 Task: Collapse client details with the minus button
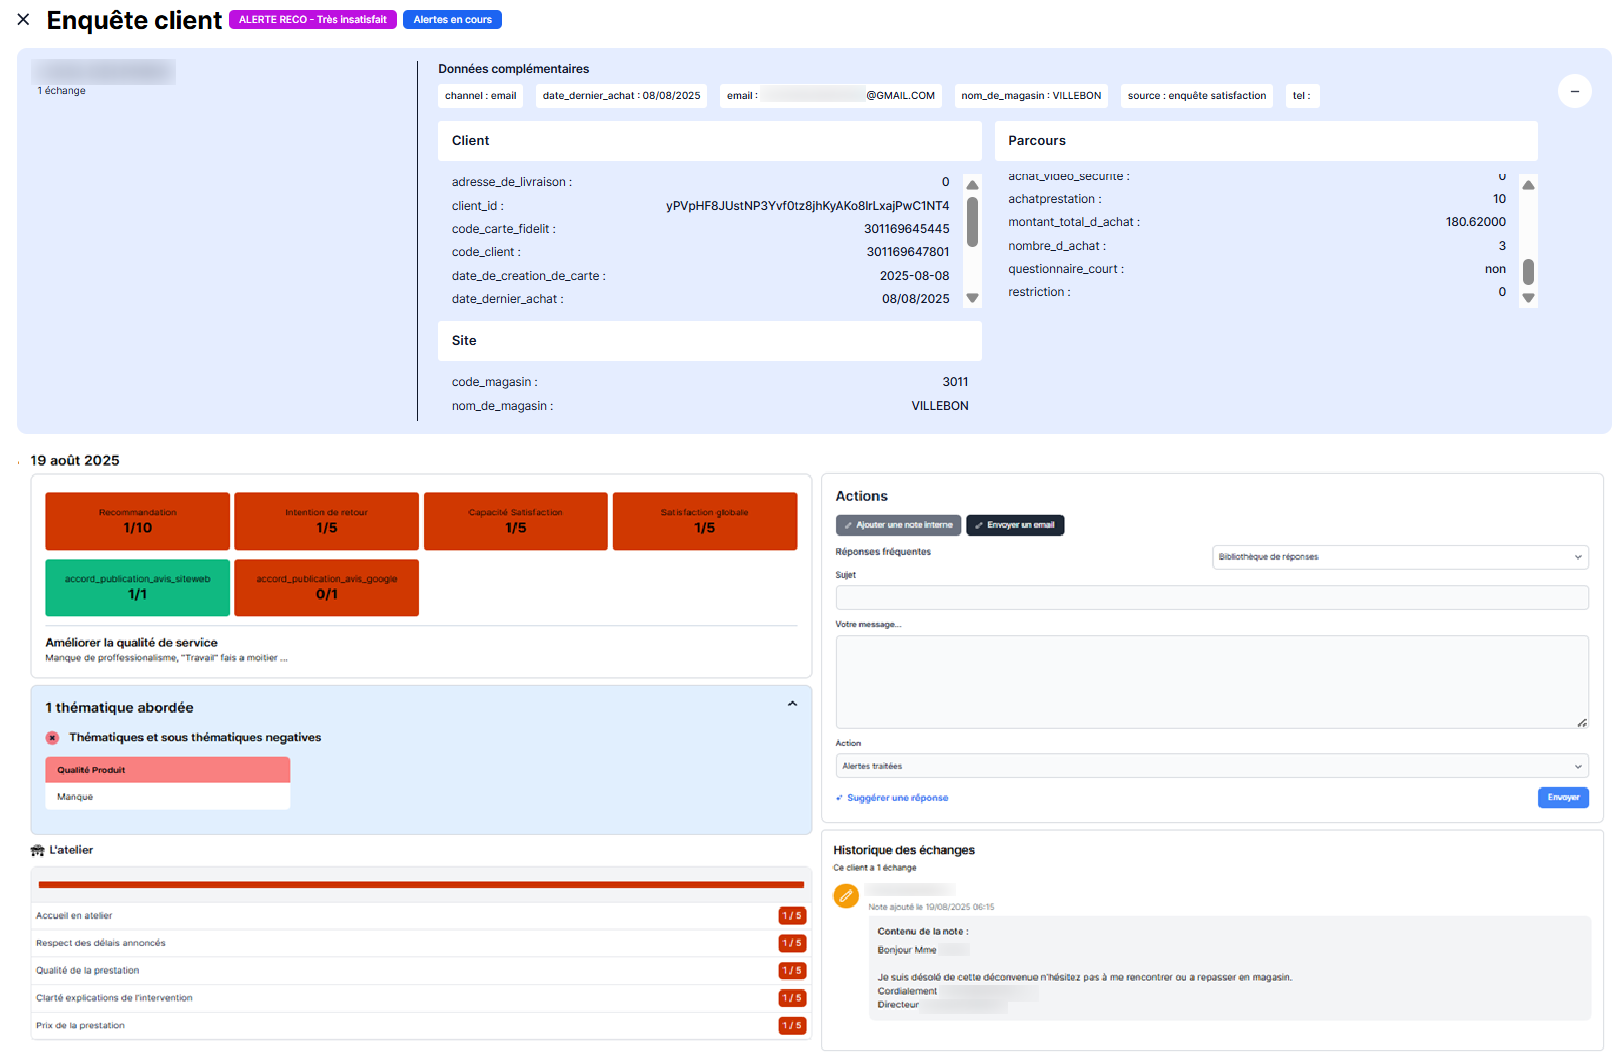1574,91
